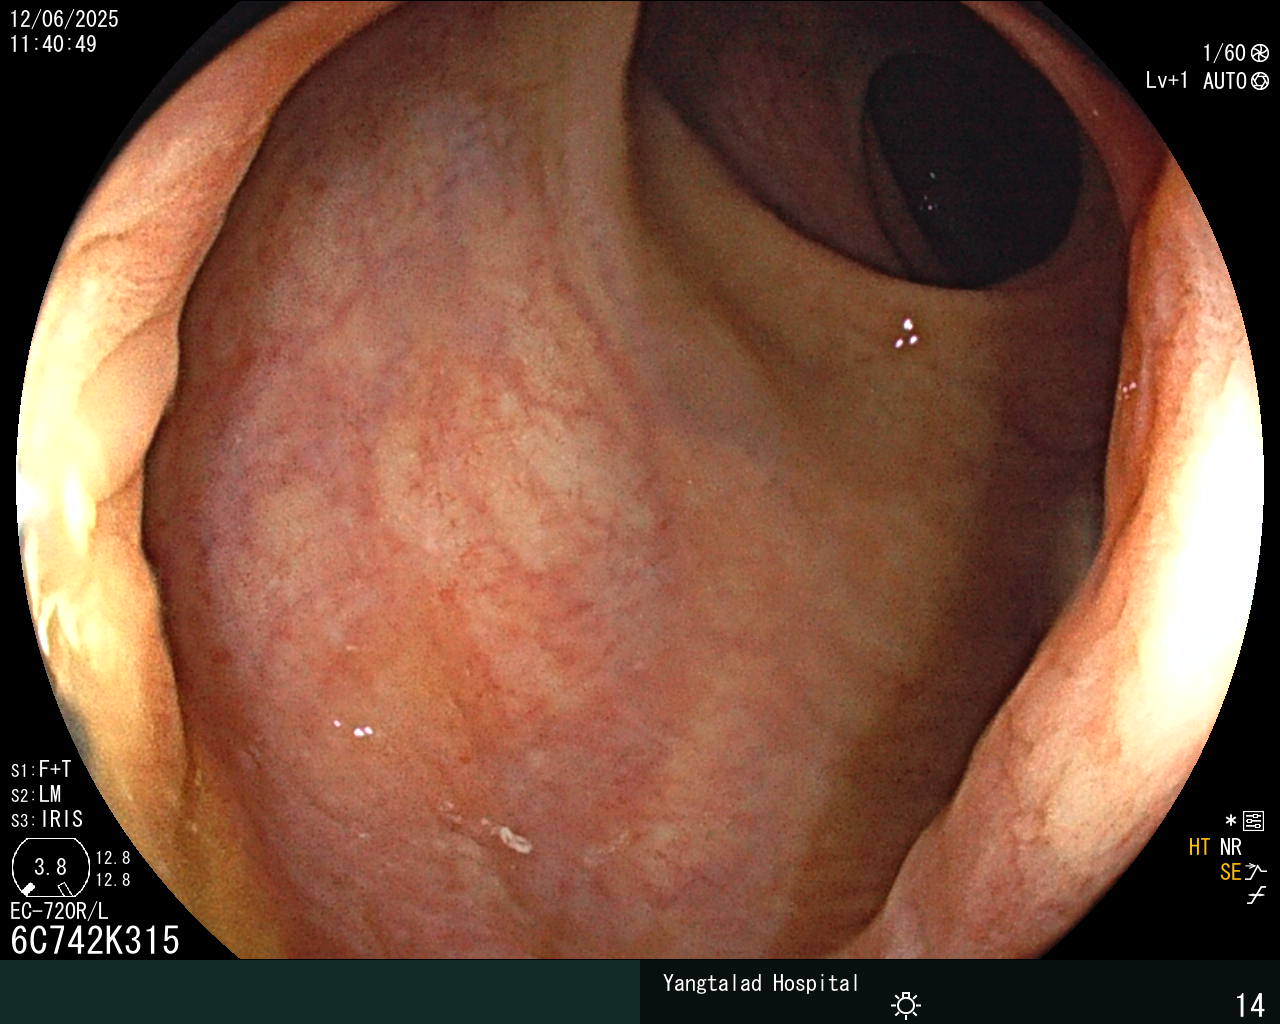Click the serial number 6C742K315

95,940
